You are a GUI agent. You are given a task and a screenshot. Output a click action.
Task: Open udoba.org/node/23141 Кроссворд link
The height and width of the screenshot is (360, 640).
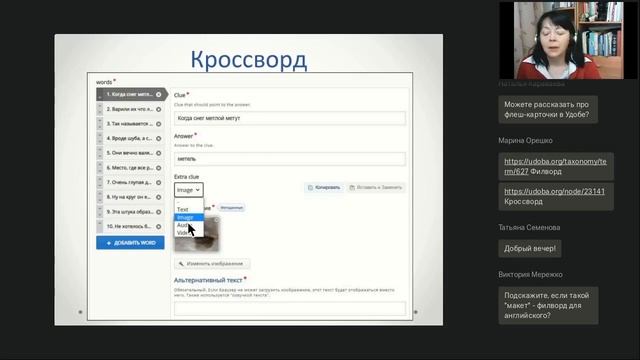[x=554, y=191]
